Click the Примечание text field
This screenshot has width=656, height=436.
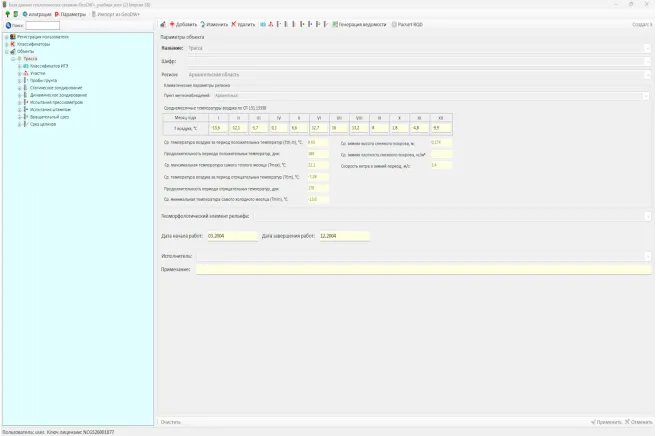[420, 269]
